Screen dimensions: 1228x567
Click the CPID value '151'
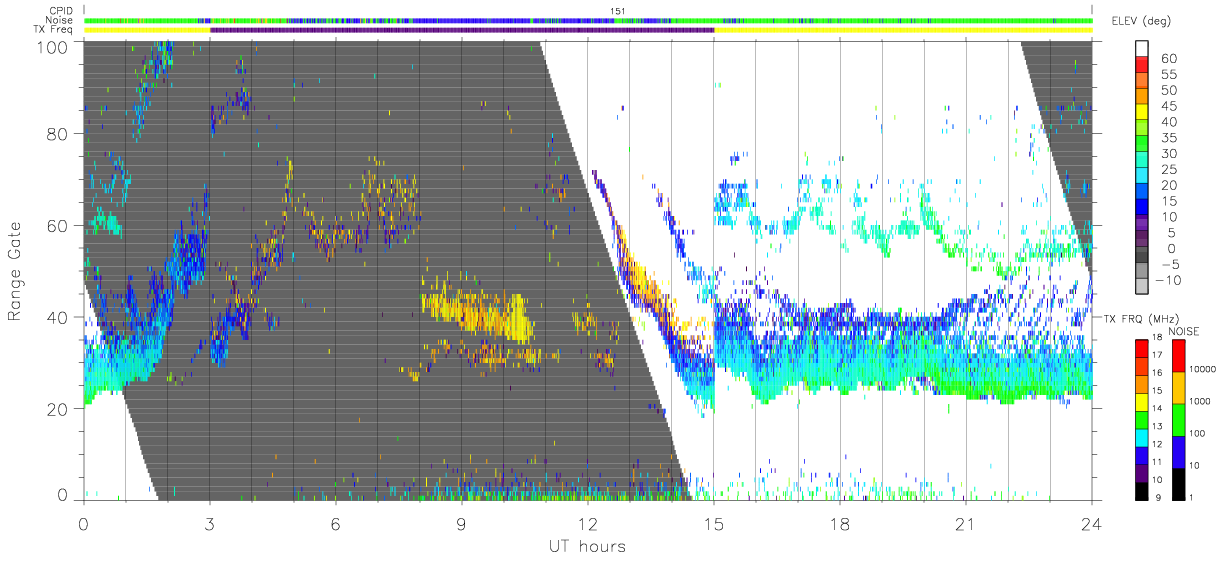pos(618,11)
